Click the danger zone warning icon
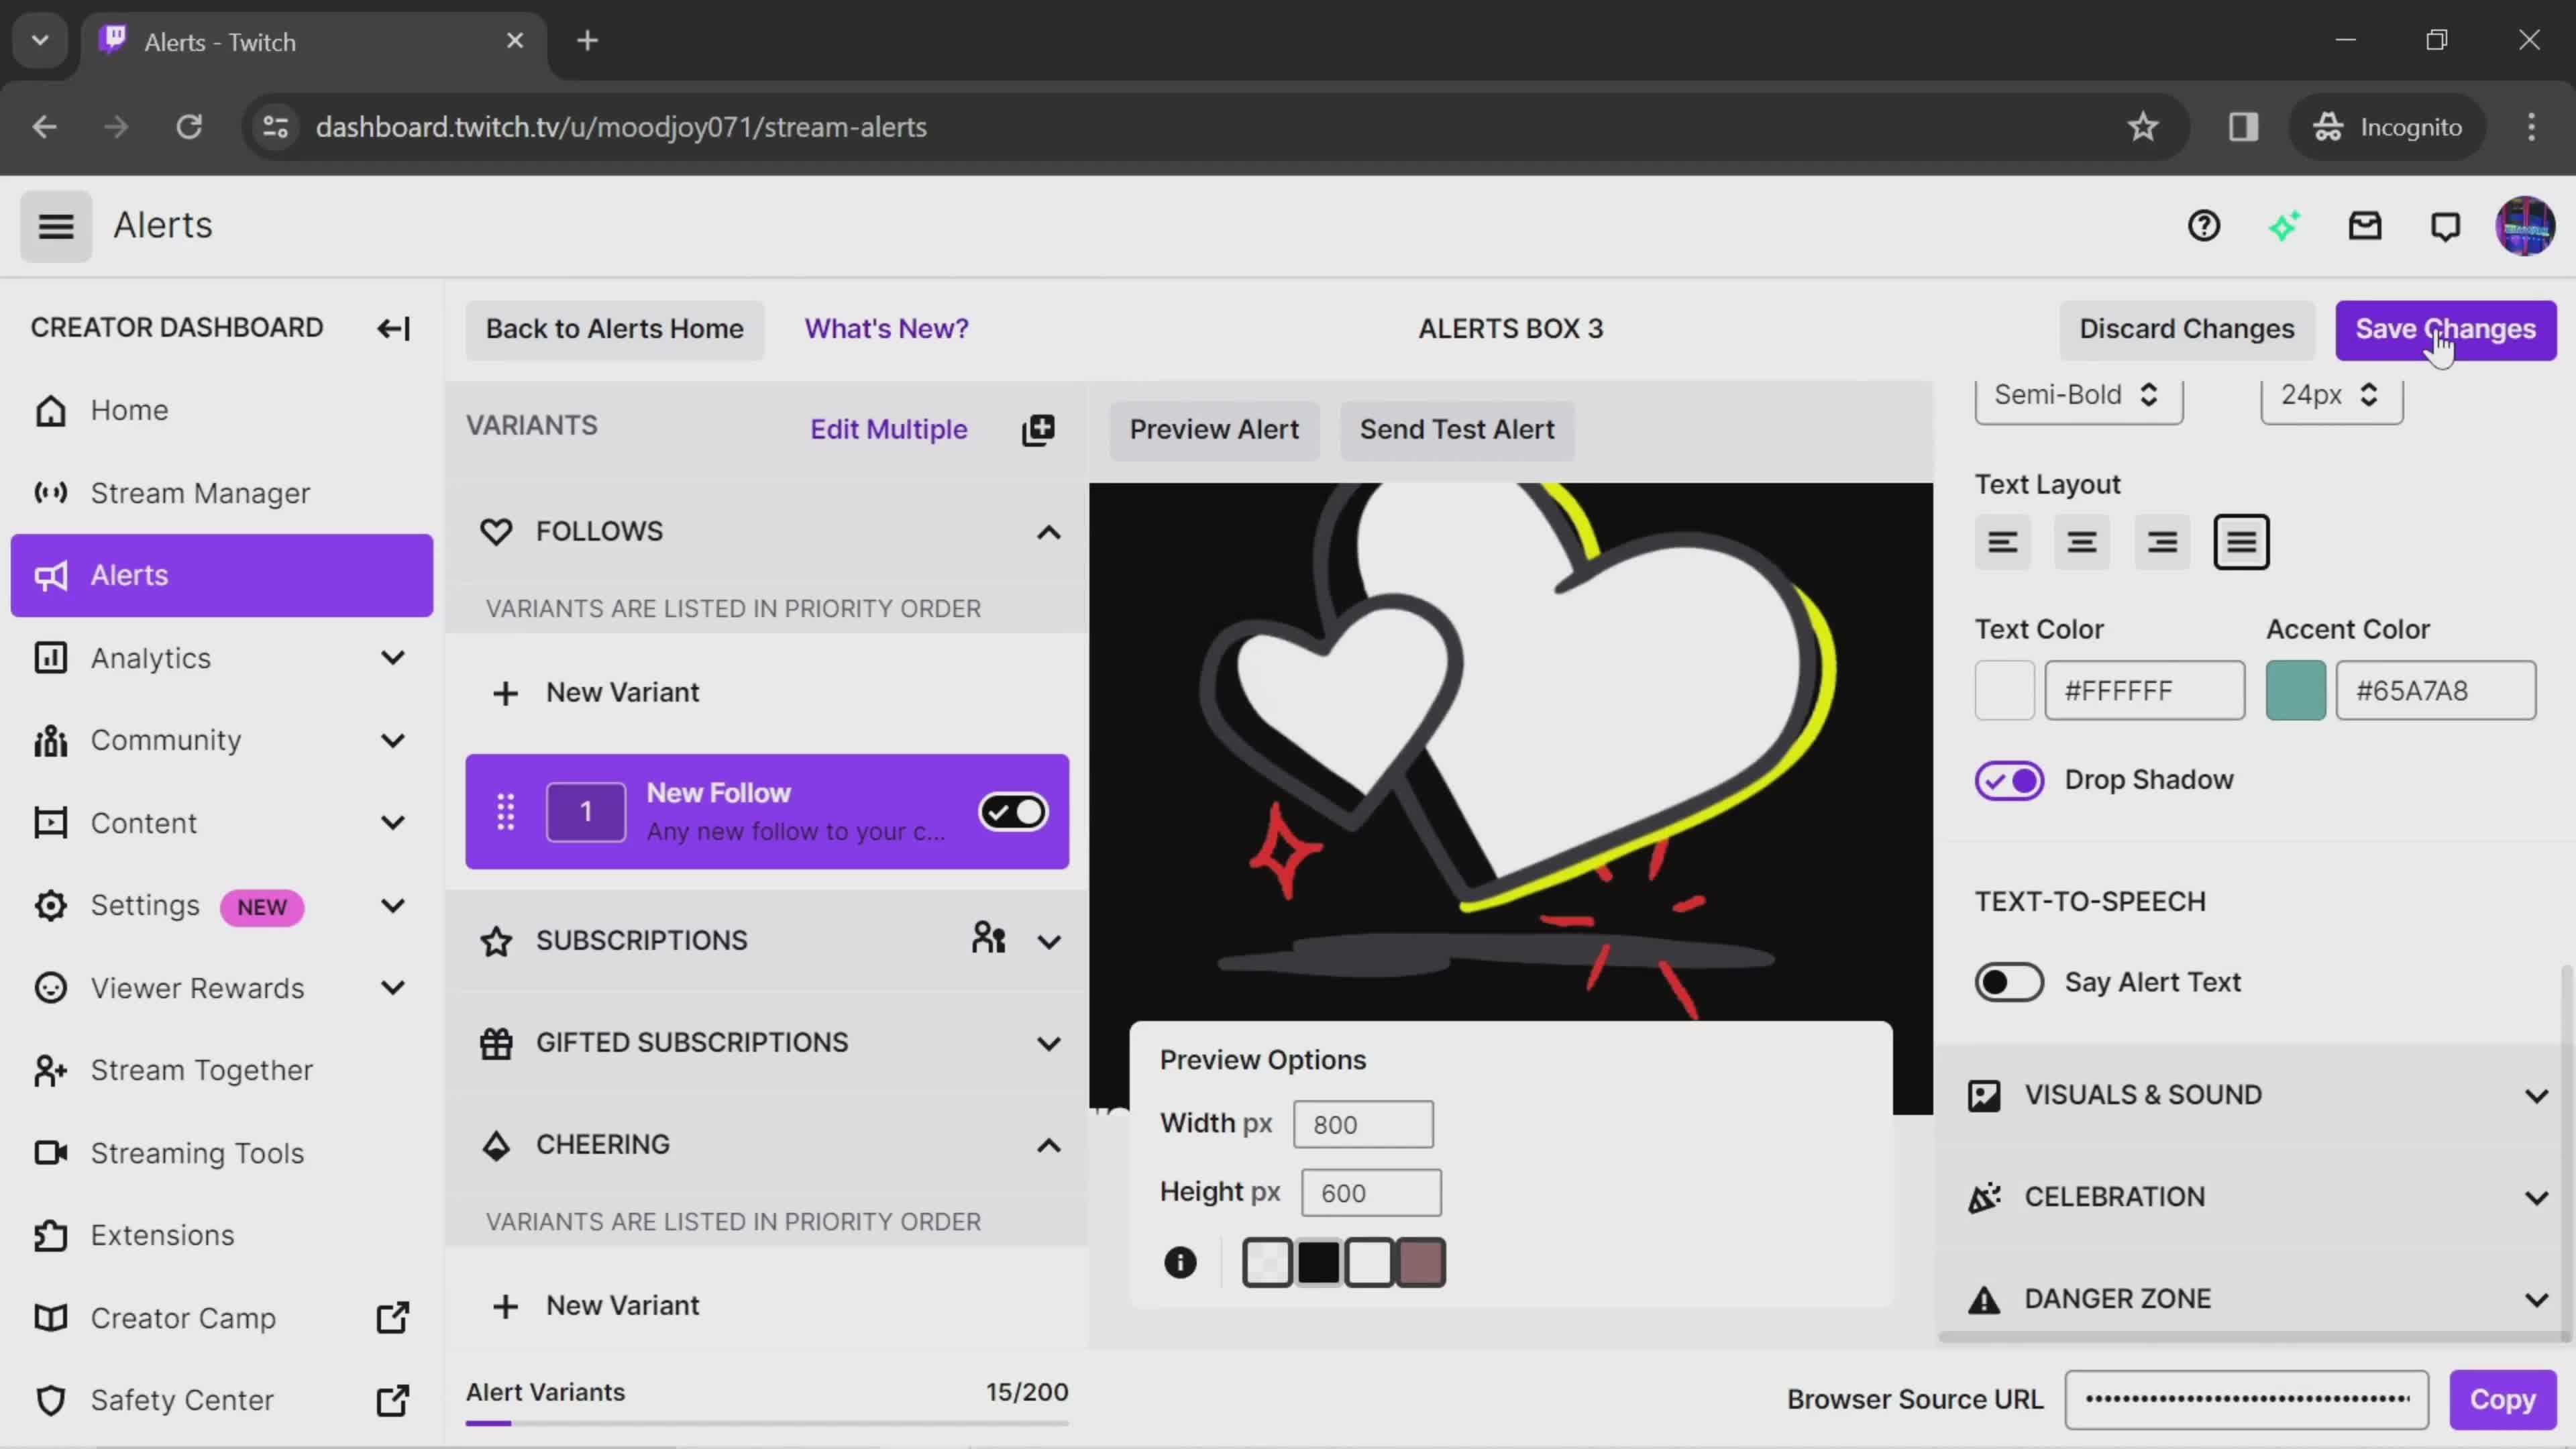This screenshot has width=2576, height=1449. (x=1985, y=1299)
